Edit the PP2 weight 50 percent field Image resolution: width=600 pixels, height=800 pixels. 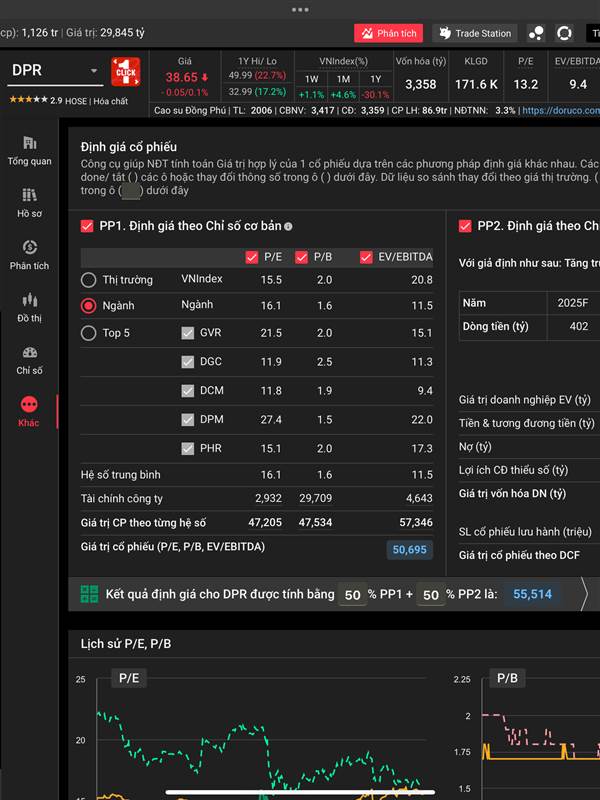[x=431, y=595]
